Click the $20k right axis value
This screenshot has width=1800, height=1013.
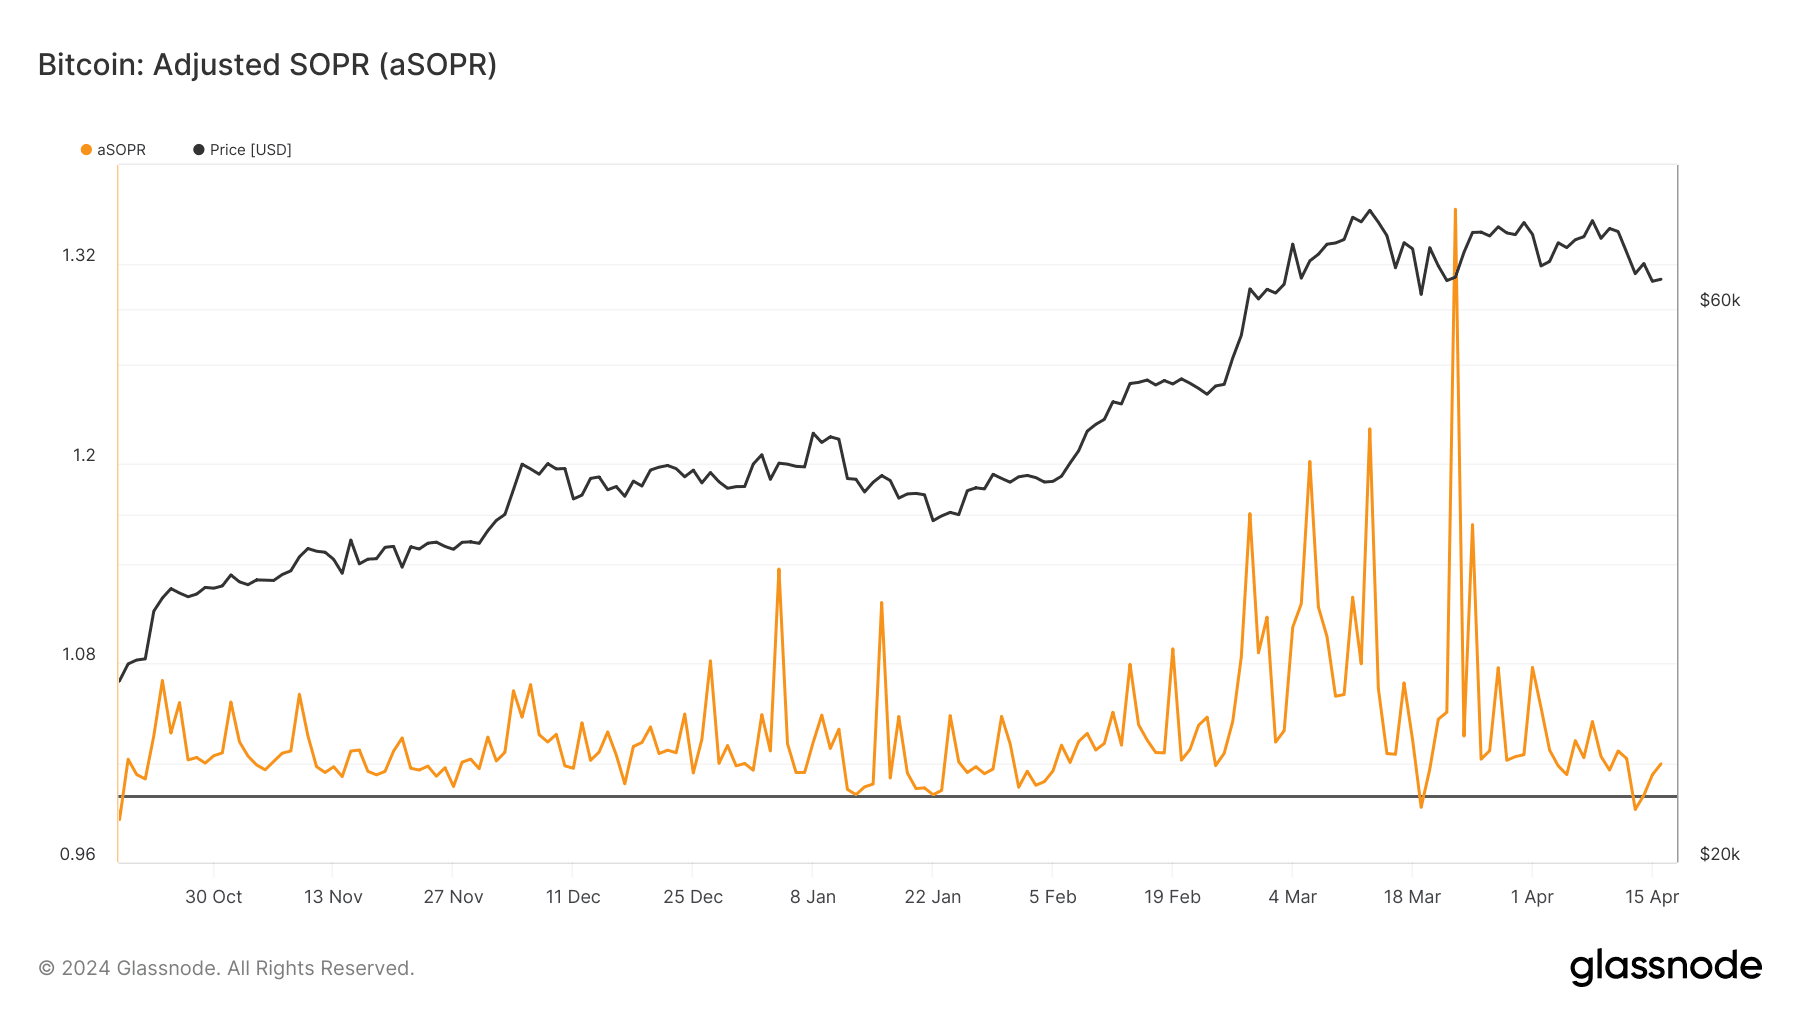pyautogui.click(x=1720, y=855)
